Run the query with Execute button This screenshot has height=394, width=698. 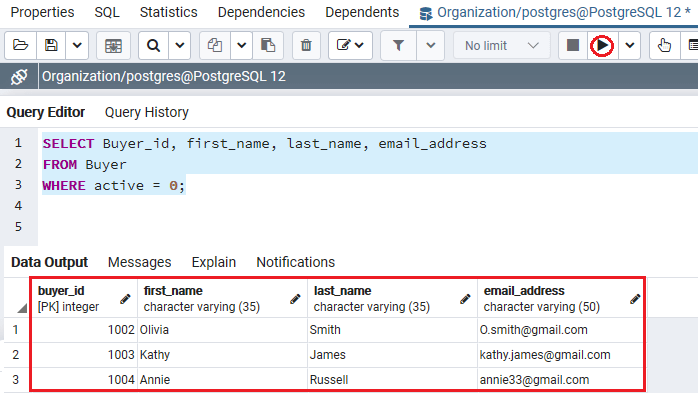point(602,45)
